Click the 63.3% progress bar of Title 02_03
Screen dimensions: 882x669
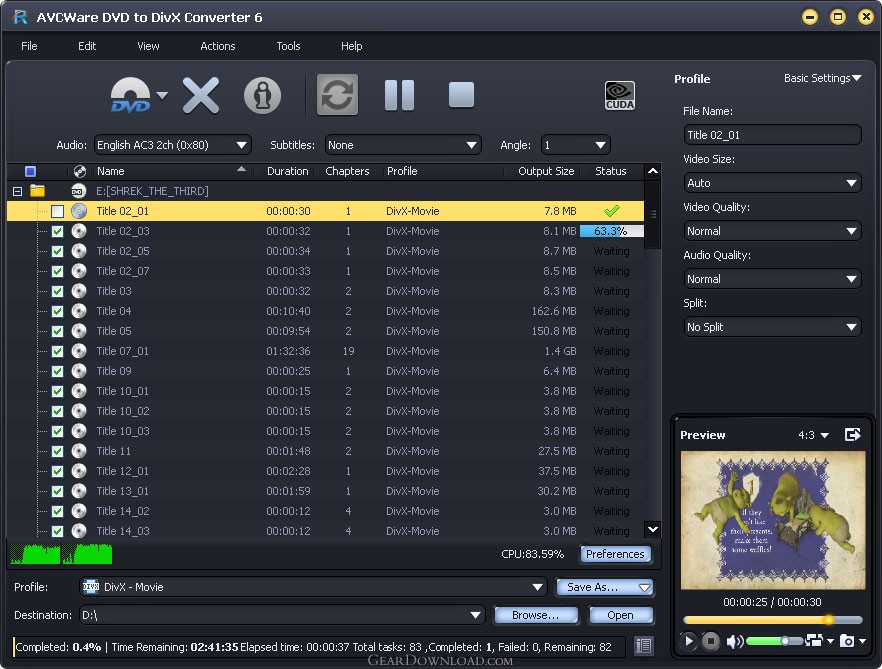(x=611, y=231)
